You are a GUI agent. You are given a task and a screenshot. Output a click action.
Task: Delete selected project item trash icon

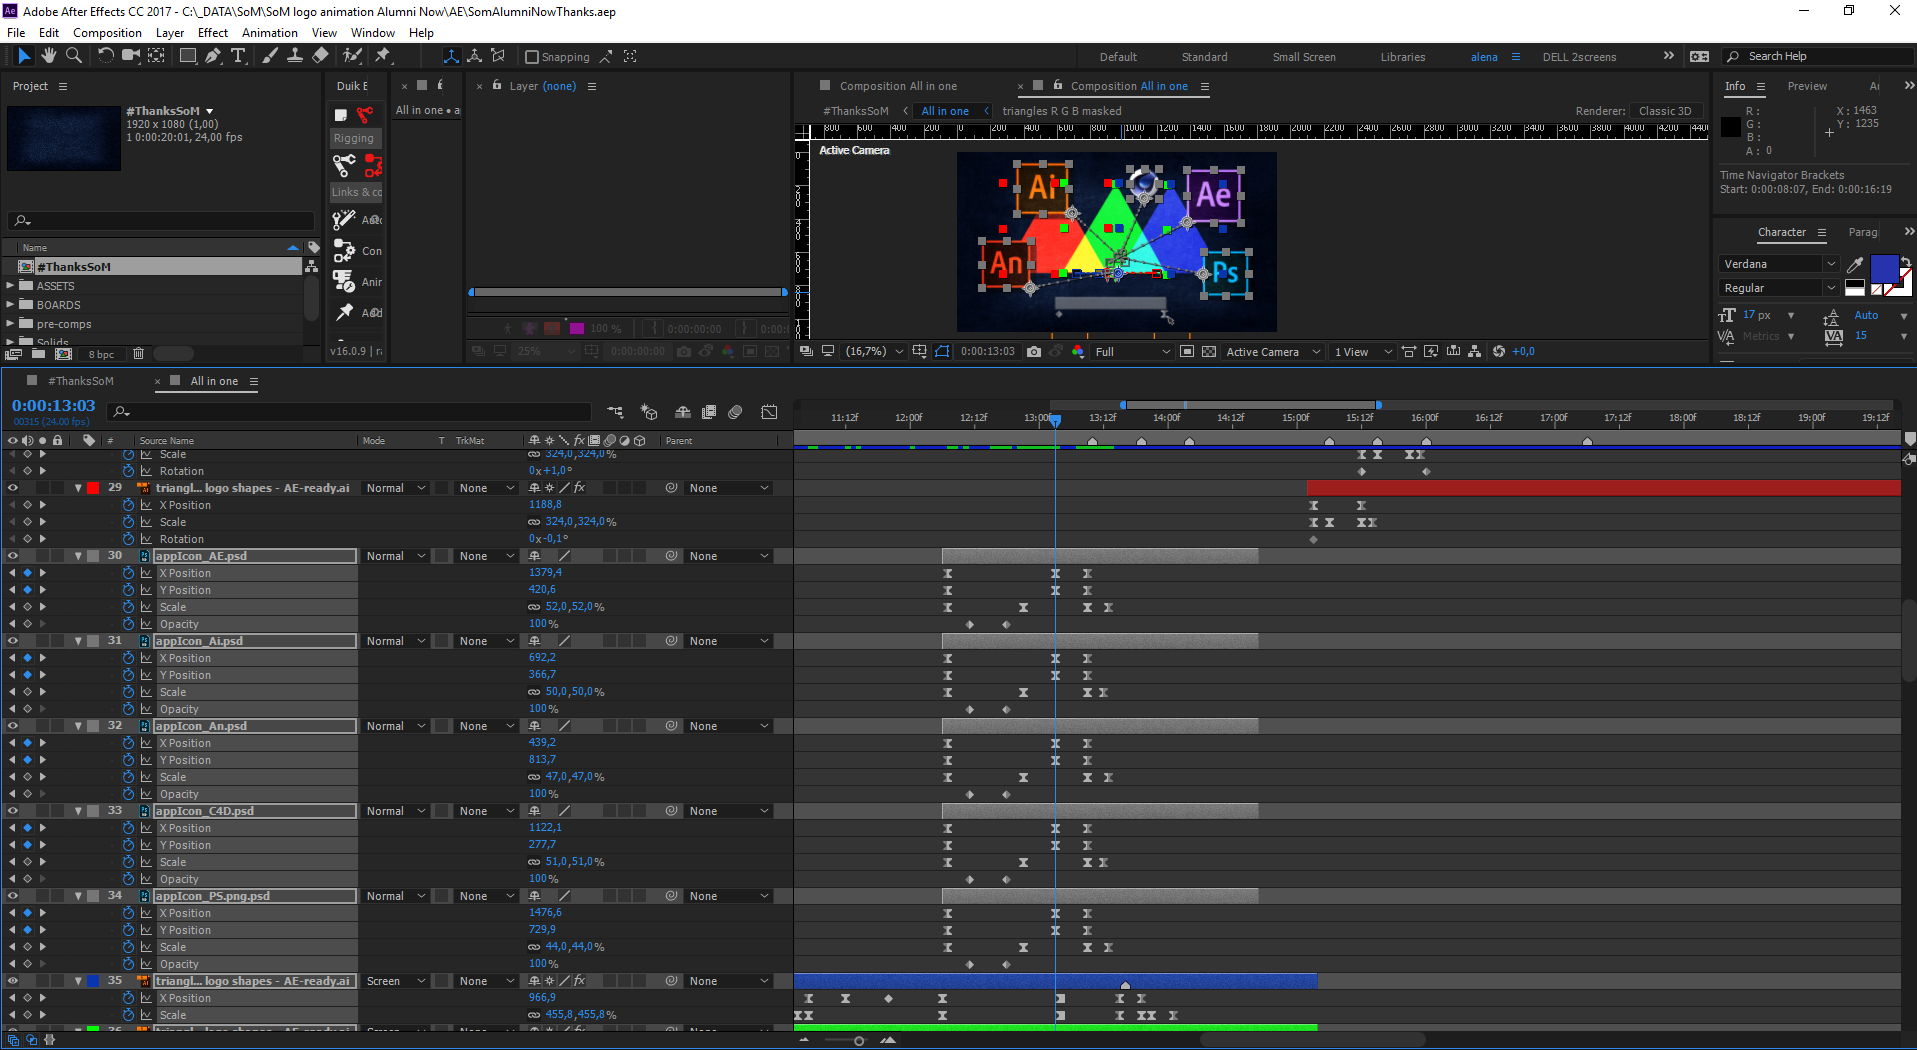click(x=138, y=354)
